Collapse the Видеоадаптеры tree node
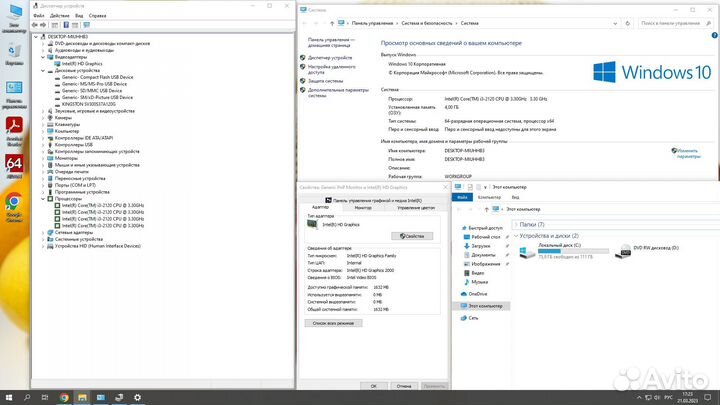Screen dimensions: 720x405 tap(43, 57)
